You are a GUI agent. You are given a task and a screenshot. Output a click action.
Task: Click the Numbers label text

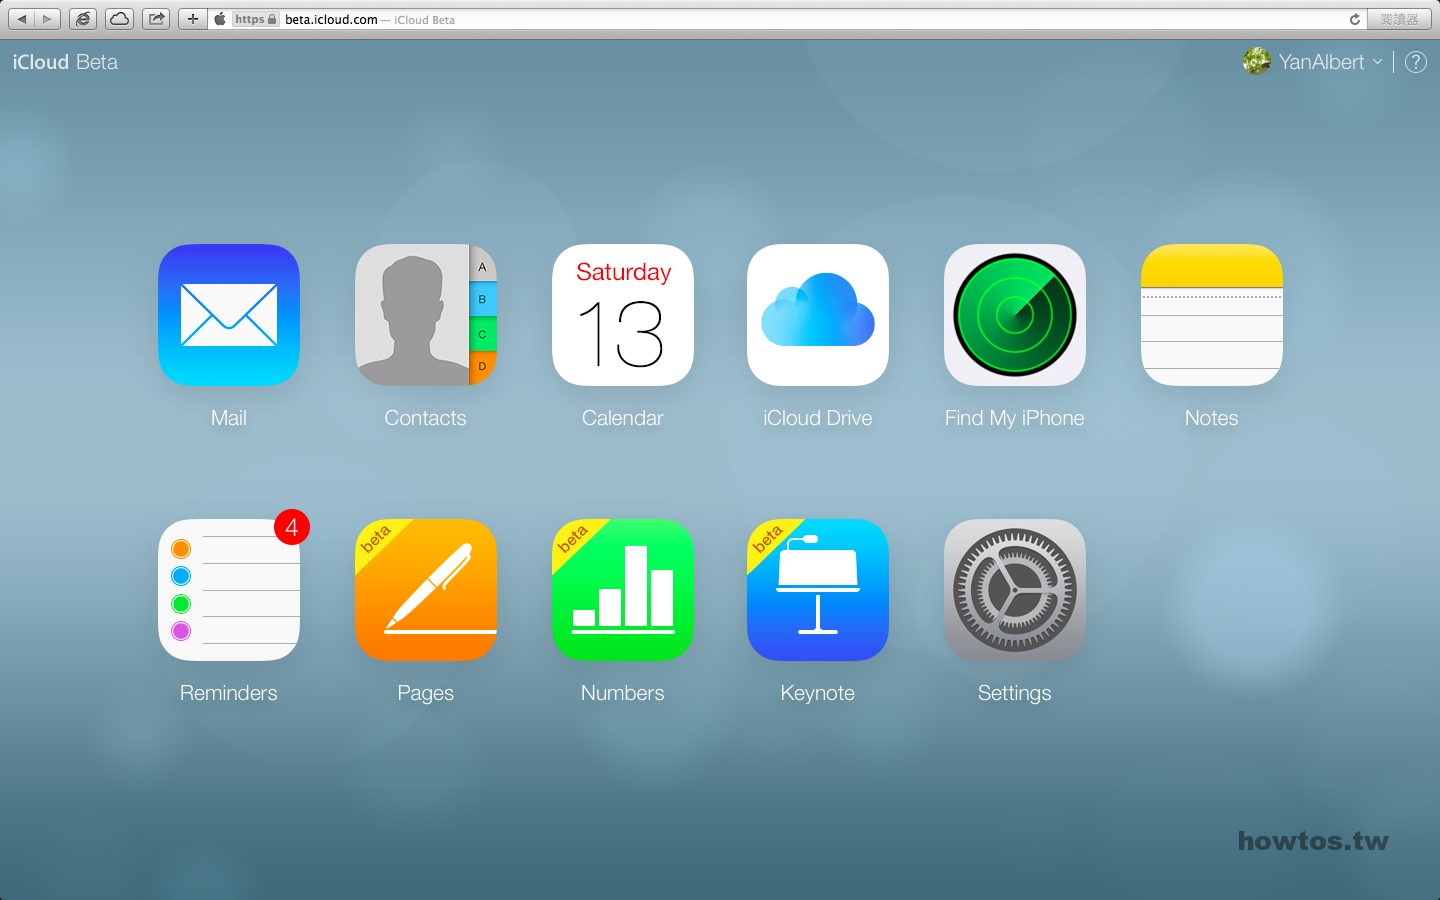pos(623,693)
